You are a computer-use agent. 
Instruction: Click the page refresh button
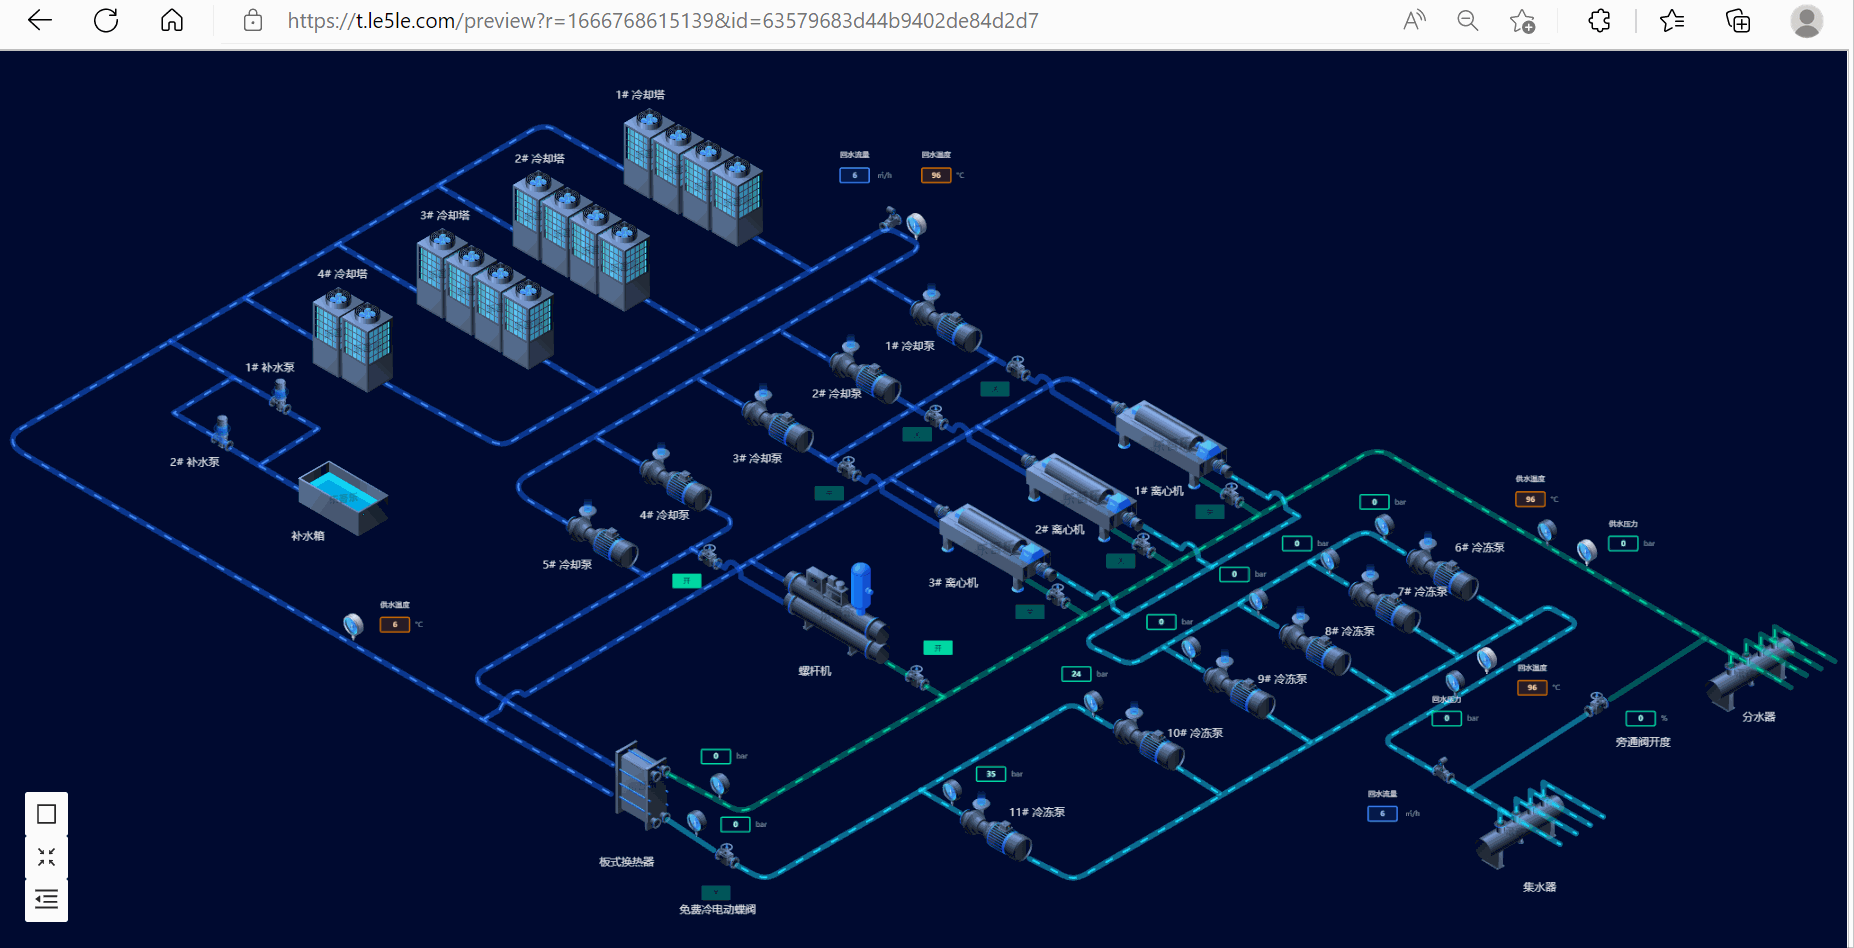tap(105, 20)
